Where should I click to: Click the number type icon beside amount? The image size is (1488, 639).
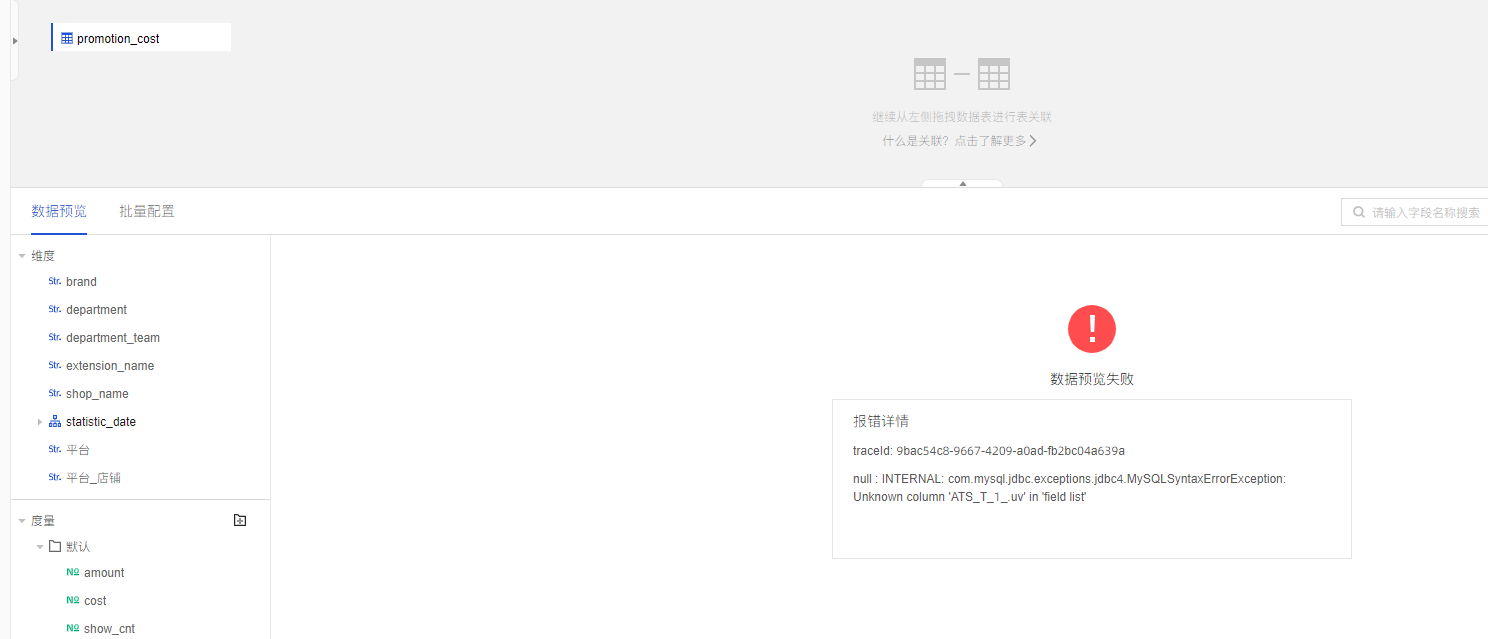[72, 573]
